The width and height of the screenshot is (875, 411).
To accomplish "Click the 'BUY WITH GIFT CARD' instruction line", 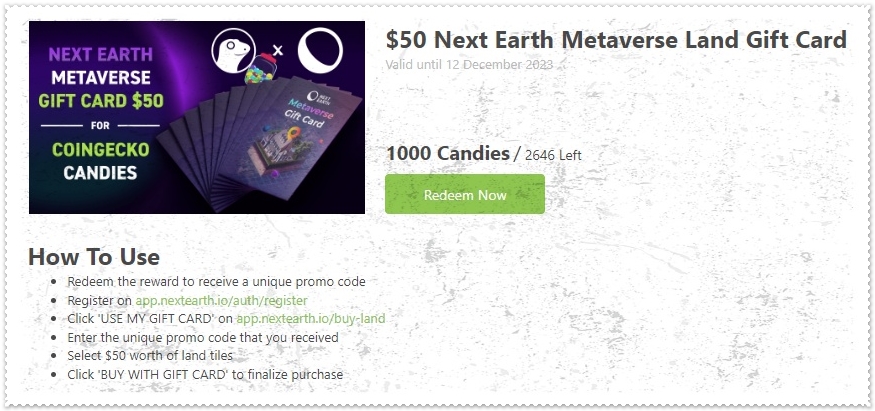I will (x=205, y=374).
